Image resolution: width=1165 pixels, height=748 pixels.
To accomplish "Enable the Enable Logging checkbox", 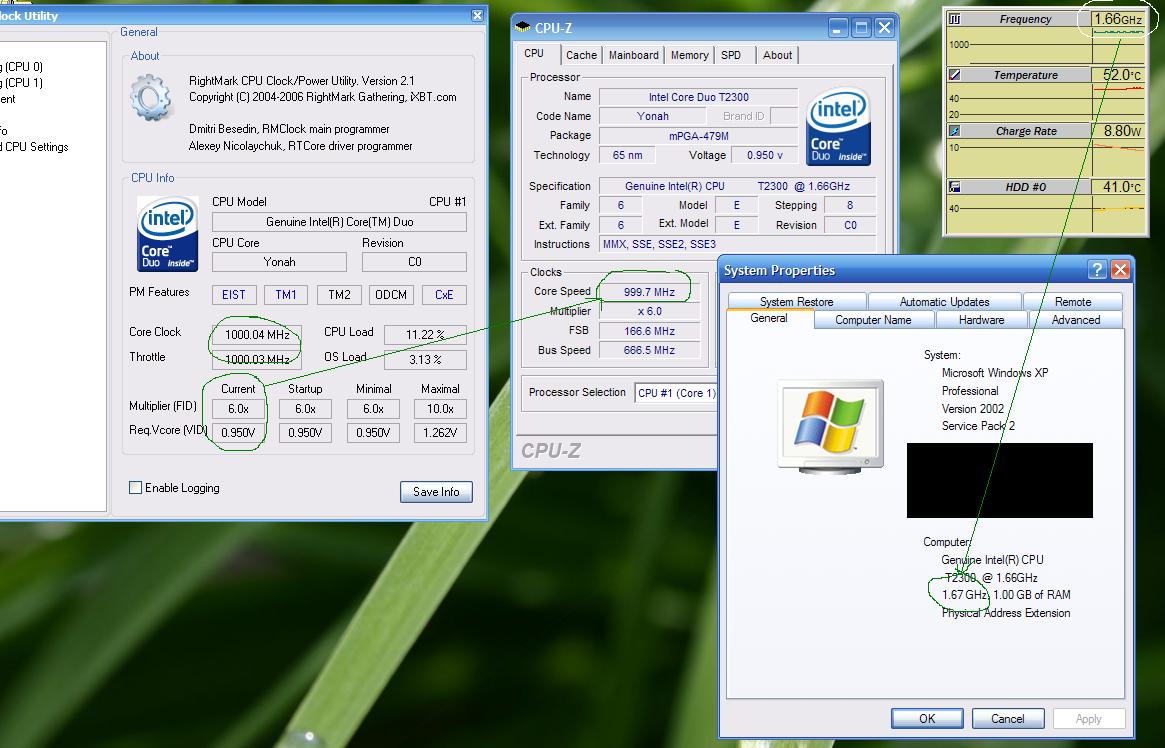I will 135,487.
